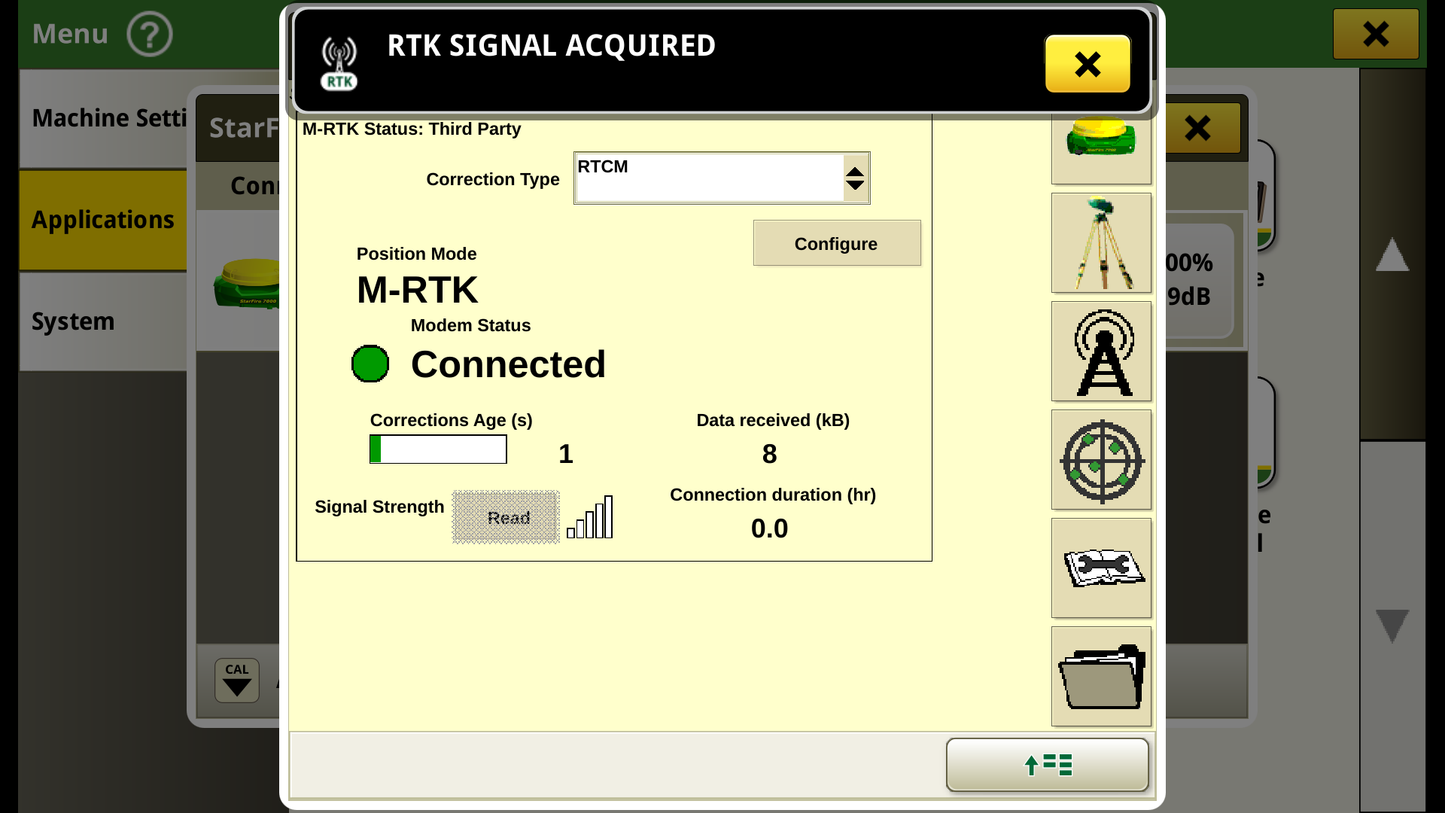
Task: Click the Configure button
Action: coord(836,243)
